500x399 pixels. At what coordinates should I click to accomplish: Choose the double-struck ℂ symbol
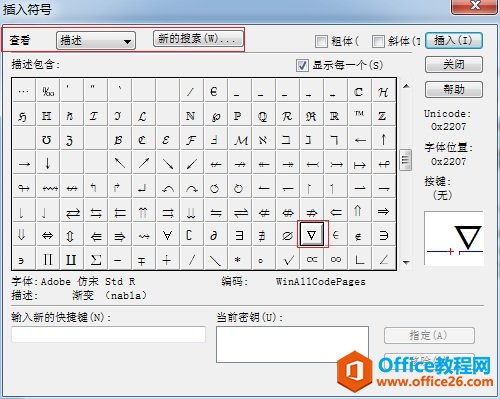pos(359,91)
